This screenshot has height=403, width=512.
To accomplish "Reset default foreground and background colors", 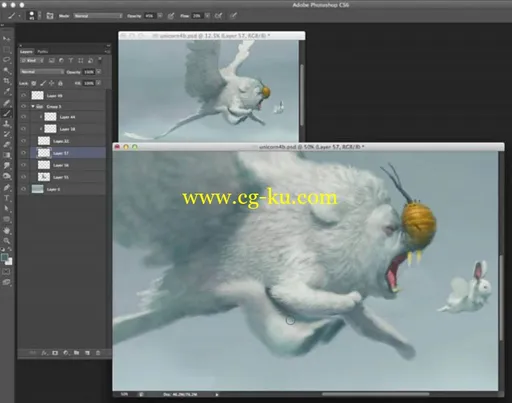I will click(x=3, y=249).
